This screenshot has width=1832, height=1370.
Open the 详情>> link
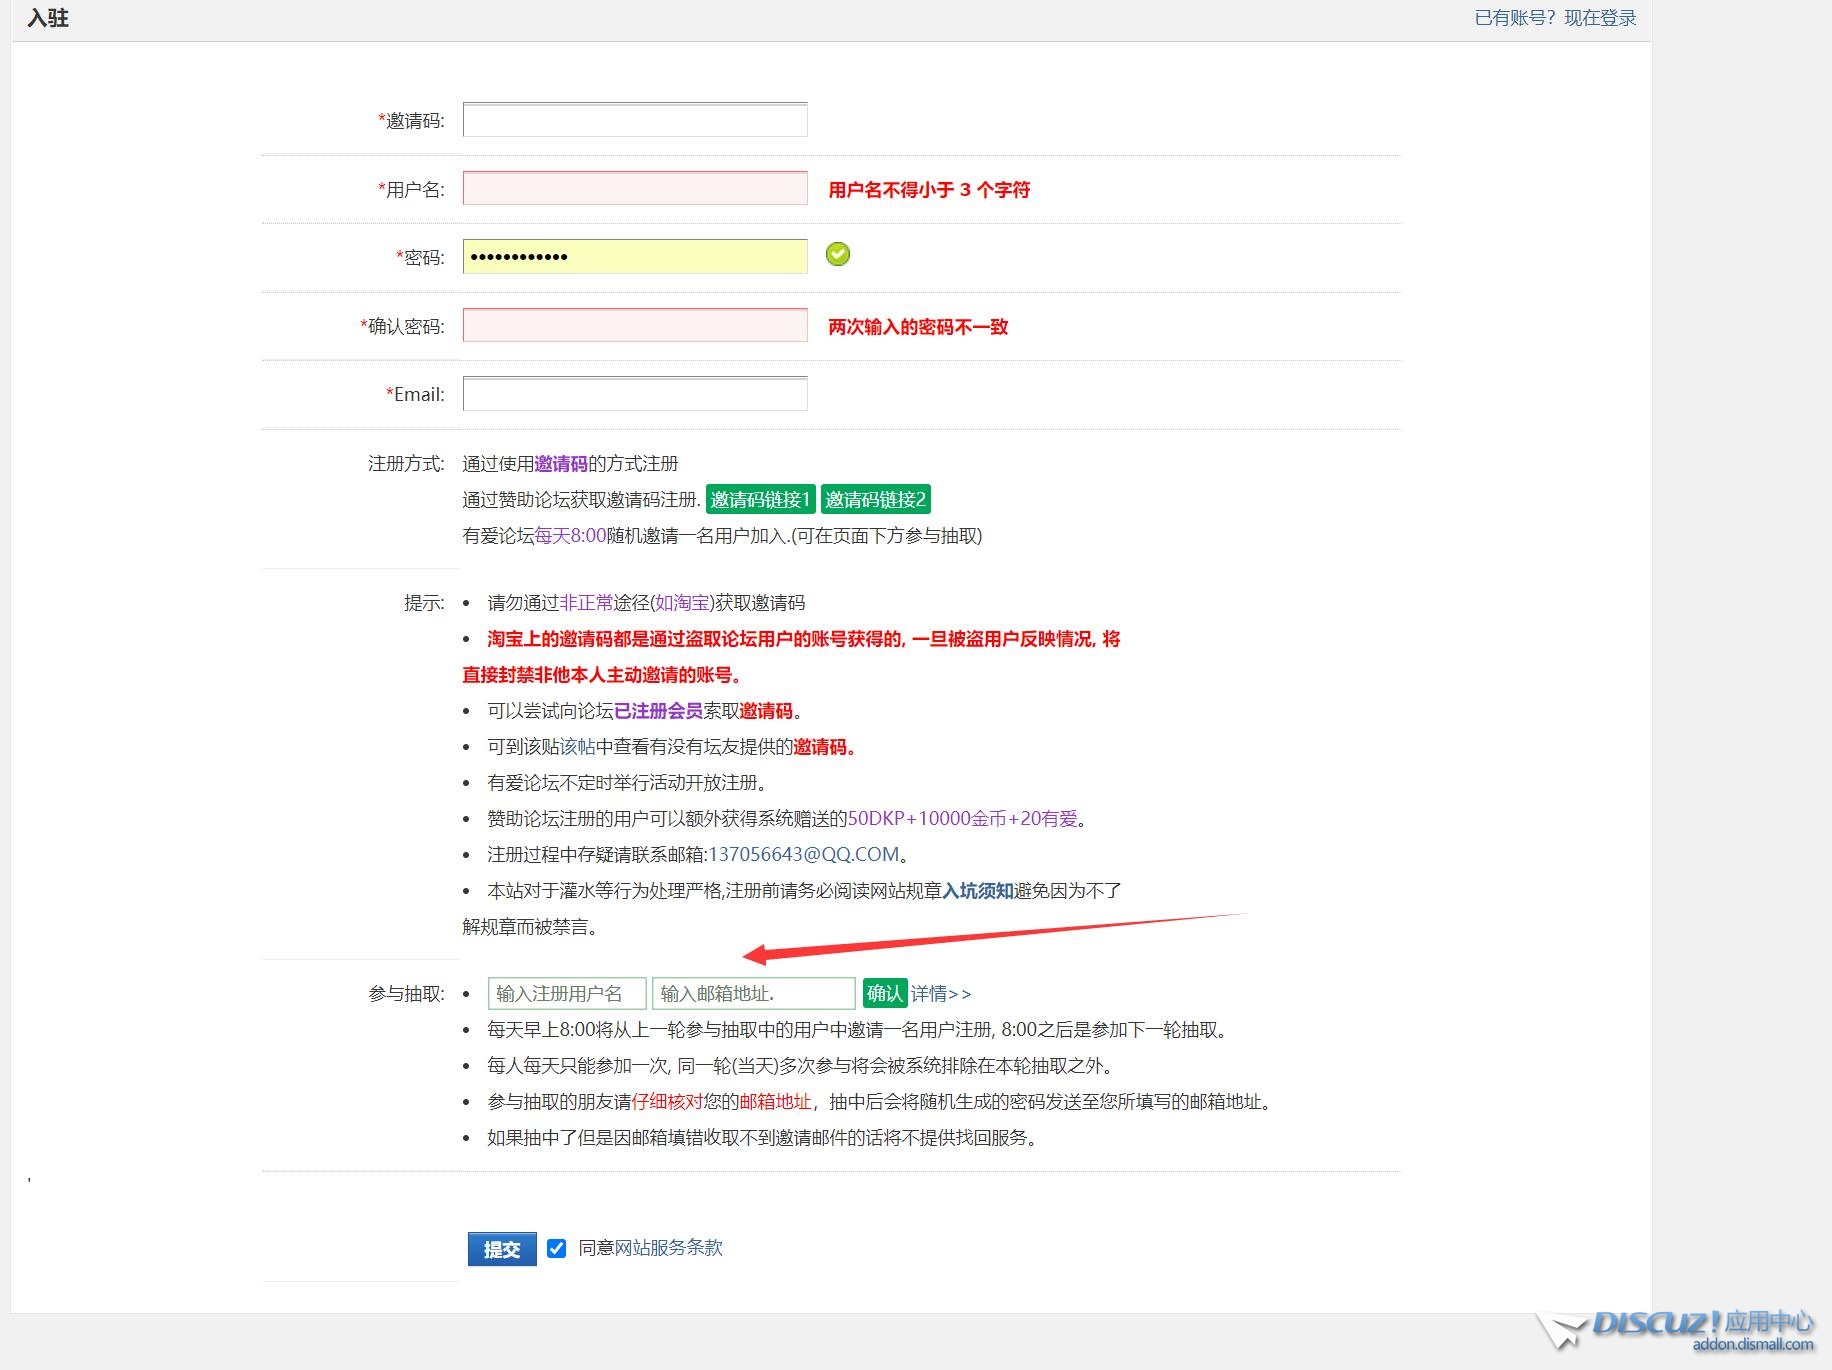(x=941, y=994)
